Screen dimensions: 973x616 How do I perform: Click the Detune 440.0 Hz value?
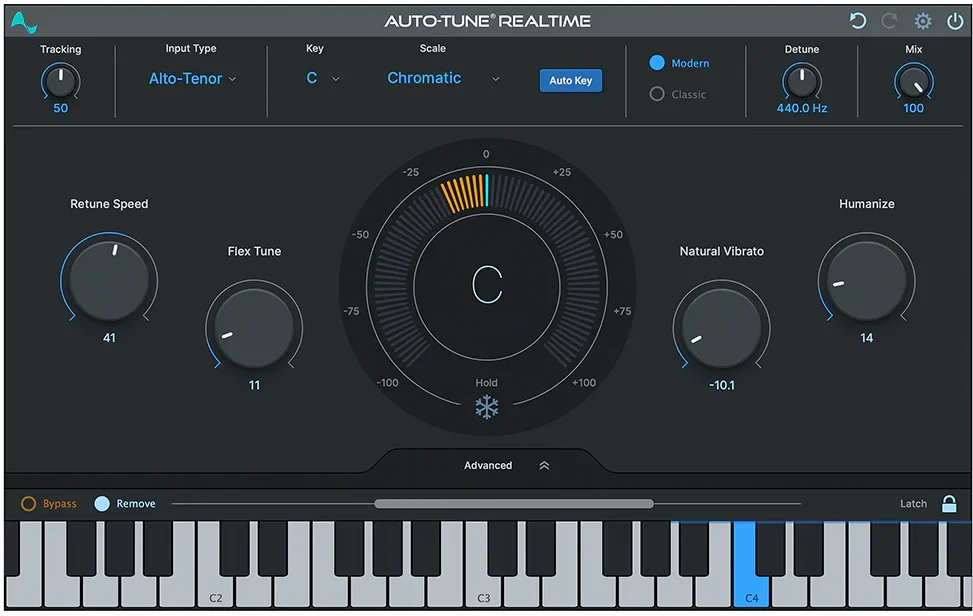pyautogui.click(x=802, y=108)
